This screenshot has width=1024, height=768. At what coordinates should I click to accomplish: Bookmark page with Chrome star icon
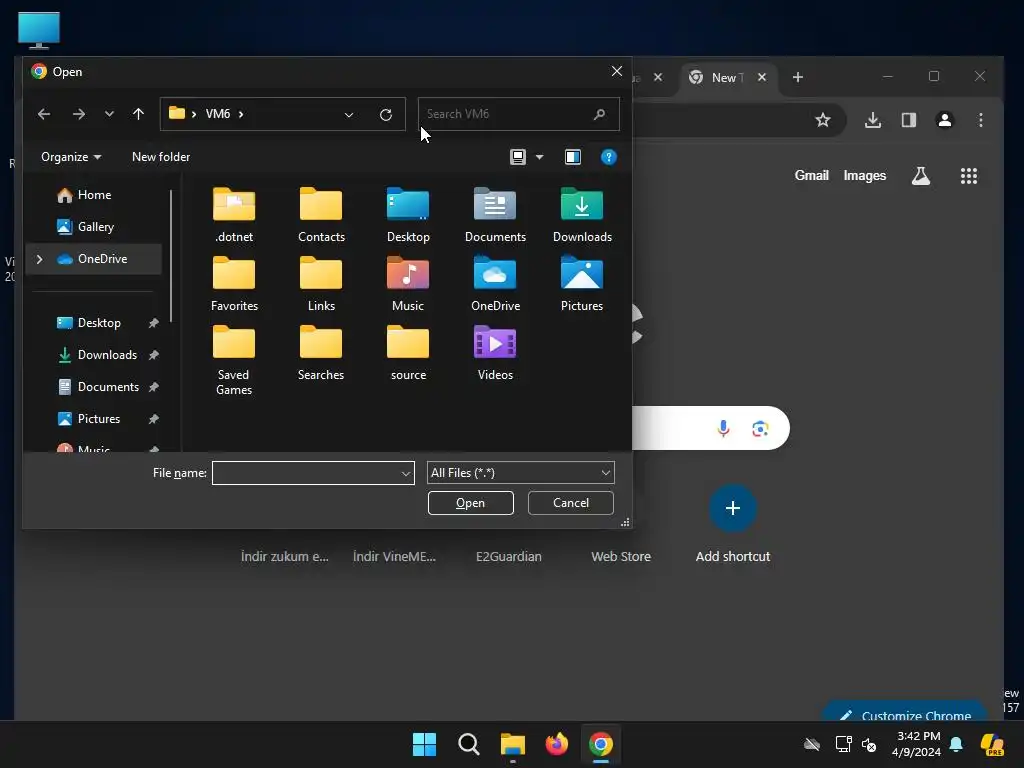click(x=822, y=120)
